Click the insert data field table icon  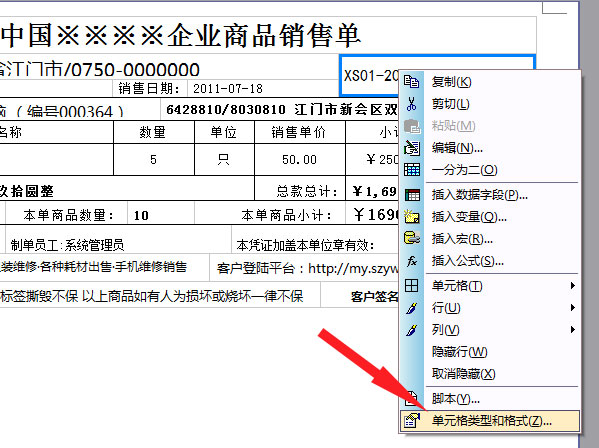[x=412, y=195]
